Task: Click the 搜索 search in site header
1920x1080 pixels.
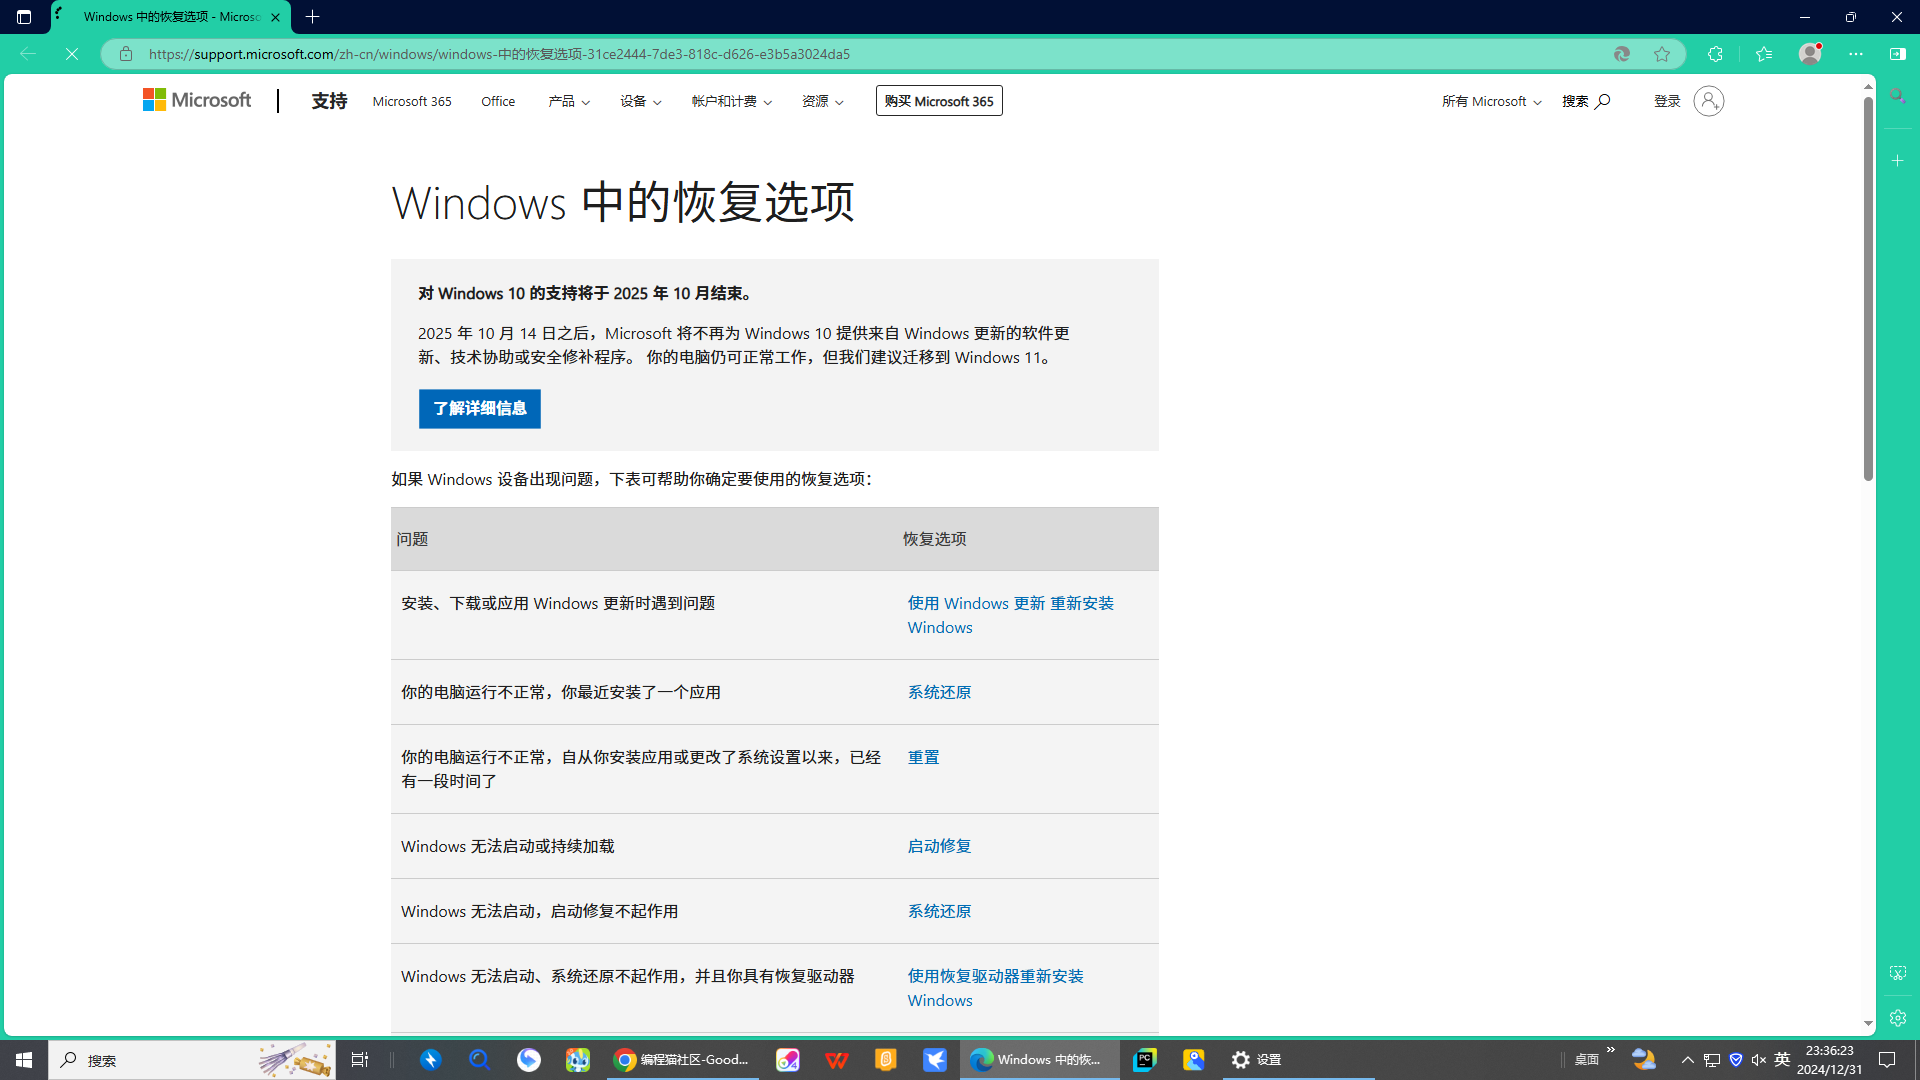Action: [1586, 101]
